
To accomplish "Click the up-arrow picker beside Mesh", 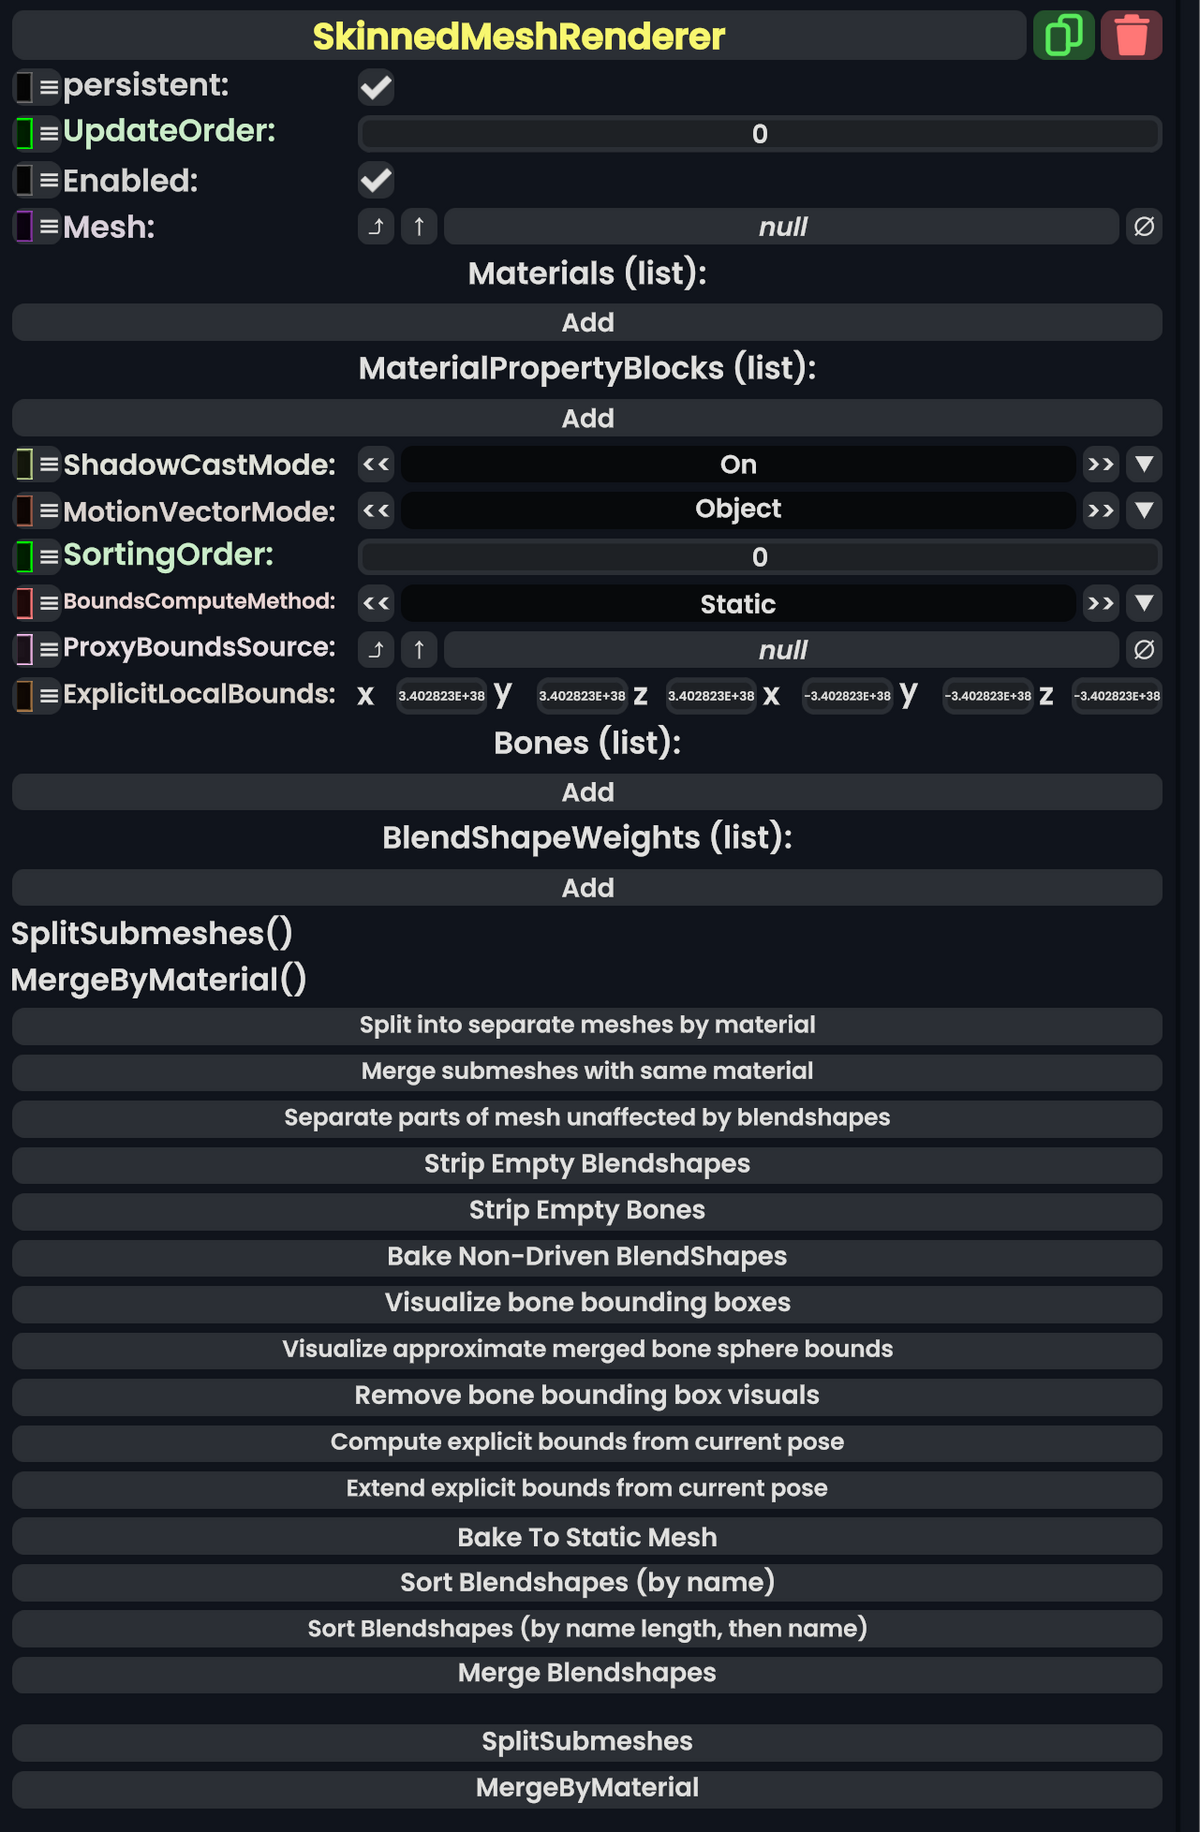I will pyautogui.click(x=418, y=227).
